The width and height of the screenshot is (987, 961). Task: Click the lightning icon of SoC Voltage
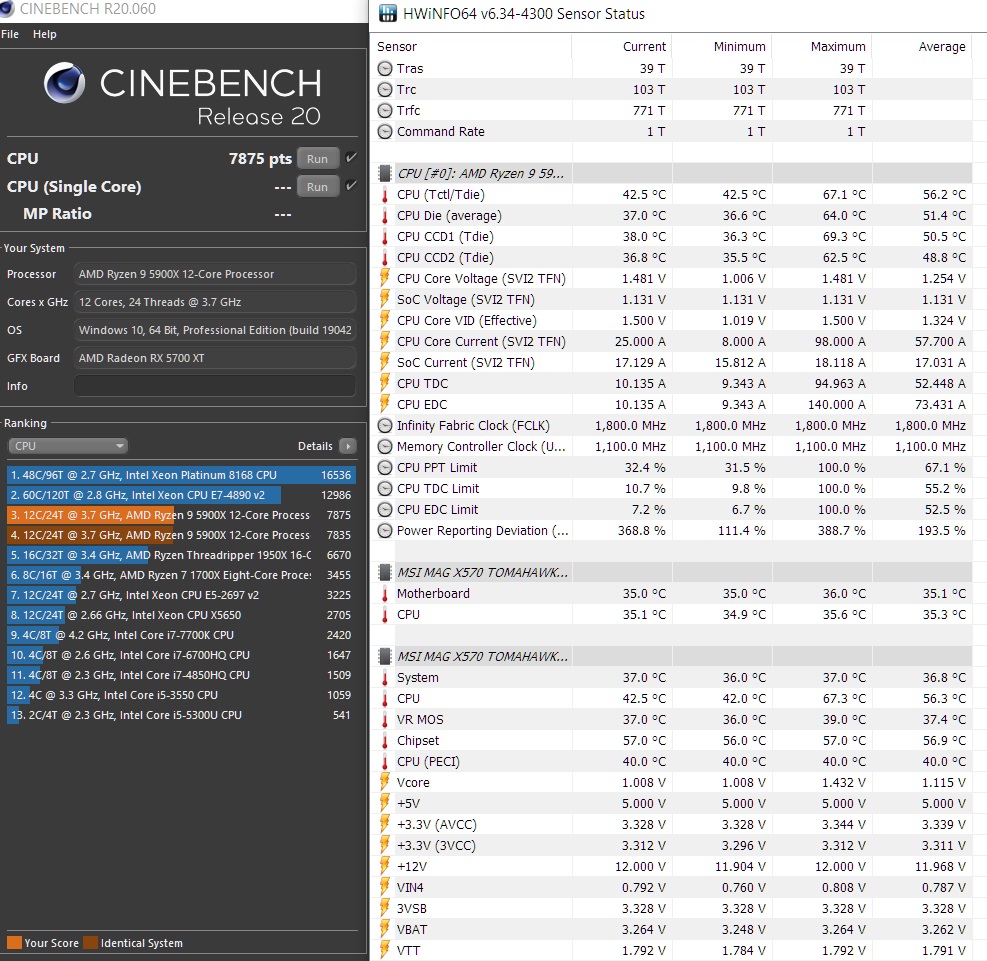(385, 298)
